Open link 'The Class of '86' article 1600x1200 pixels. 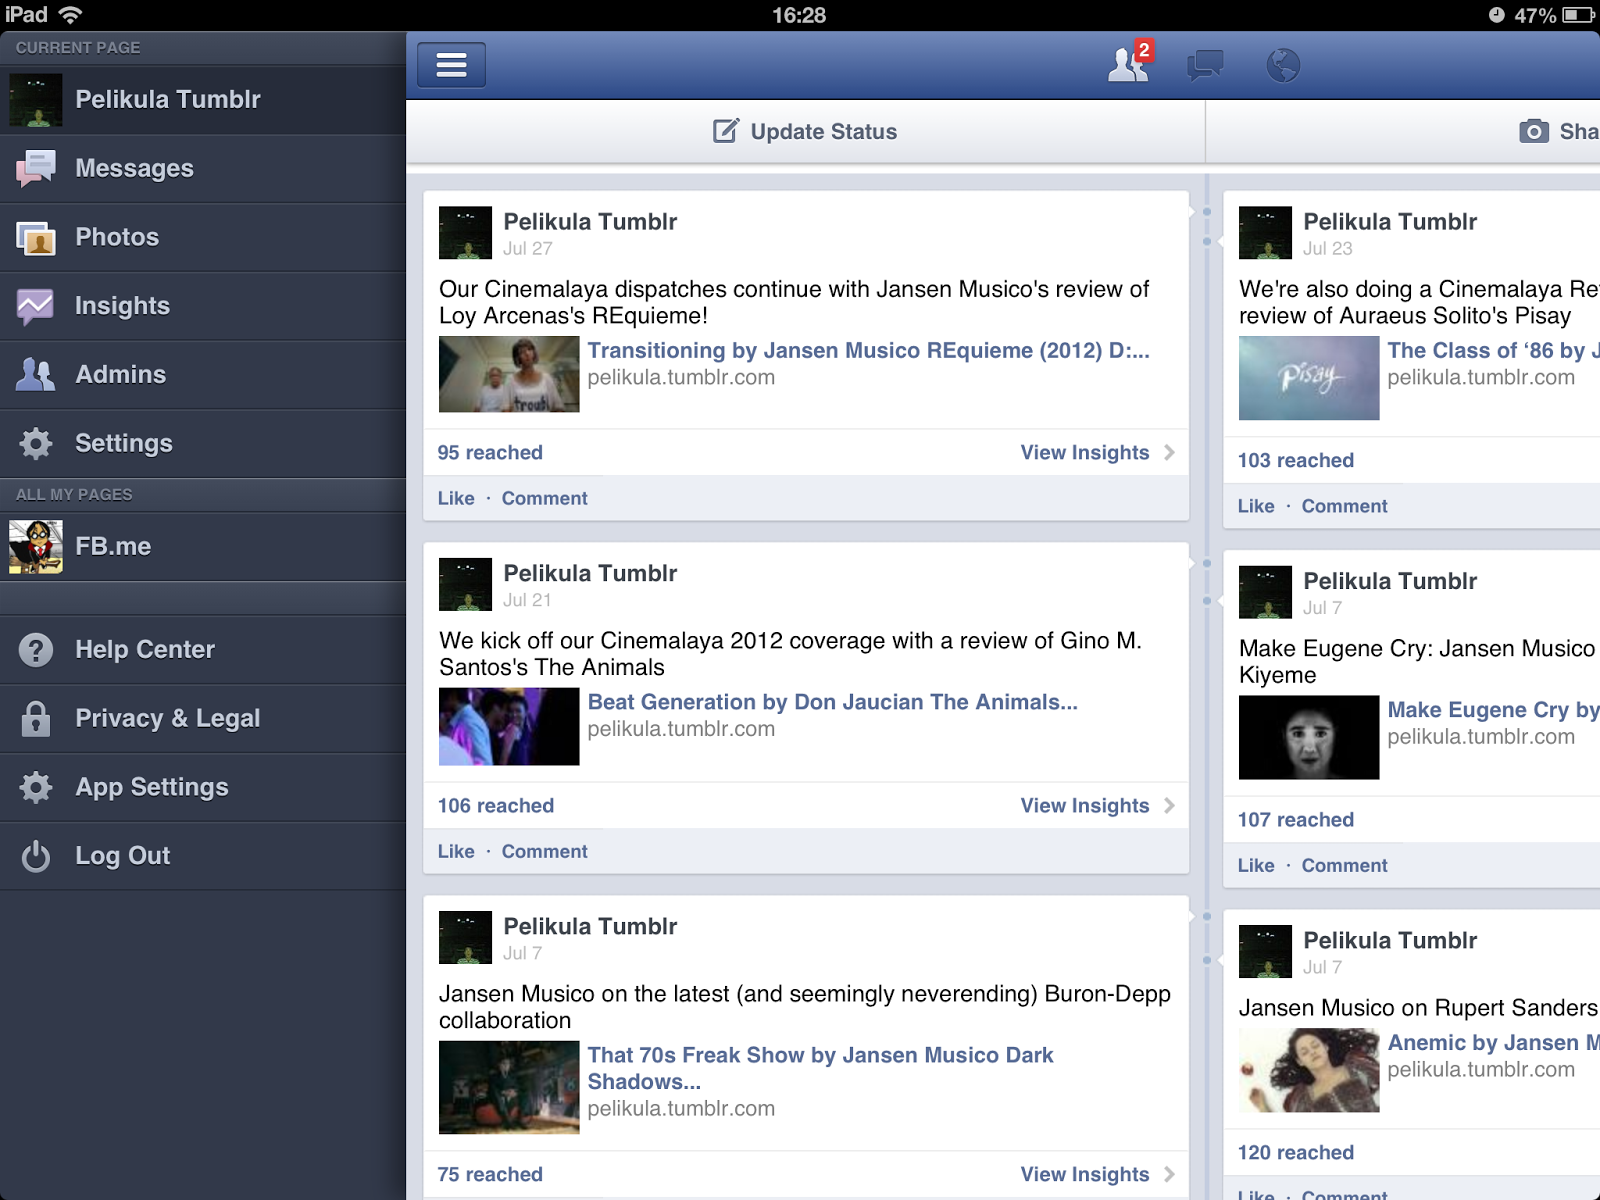(x=1493, y=350)
